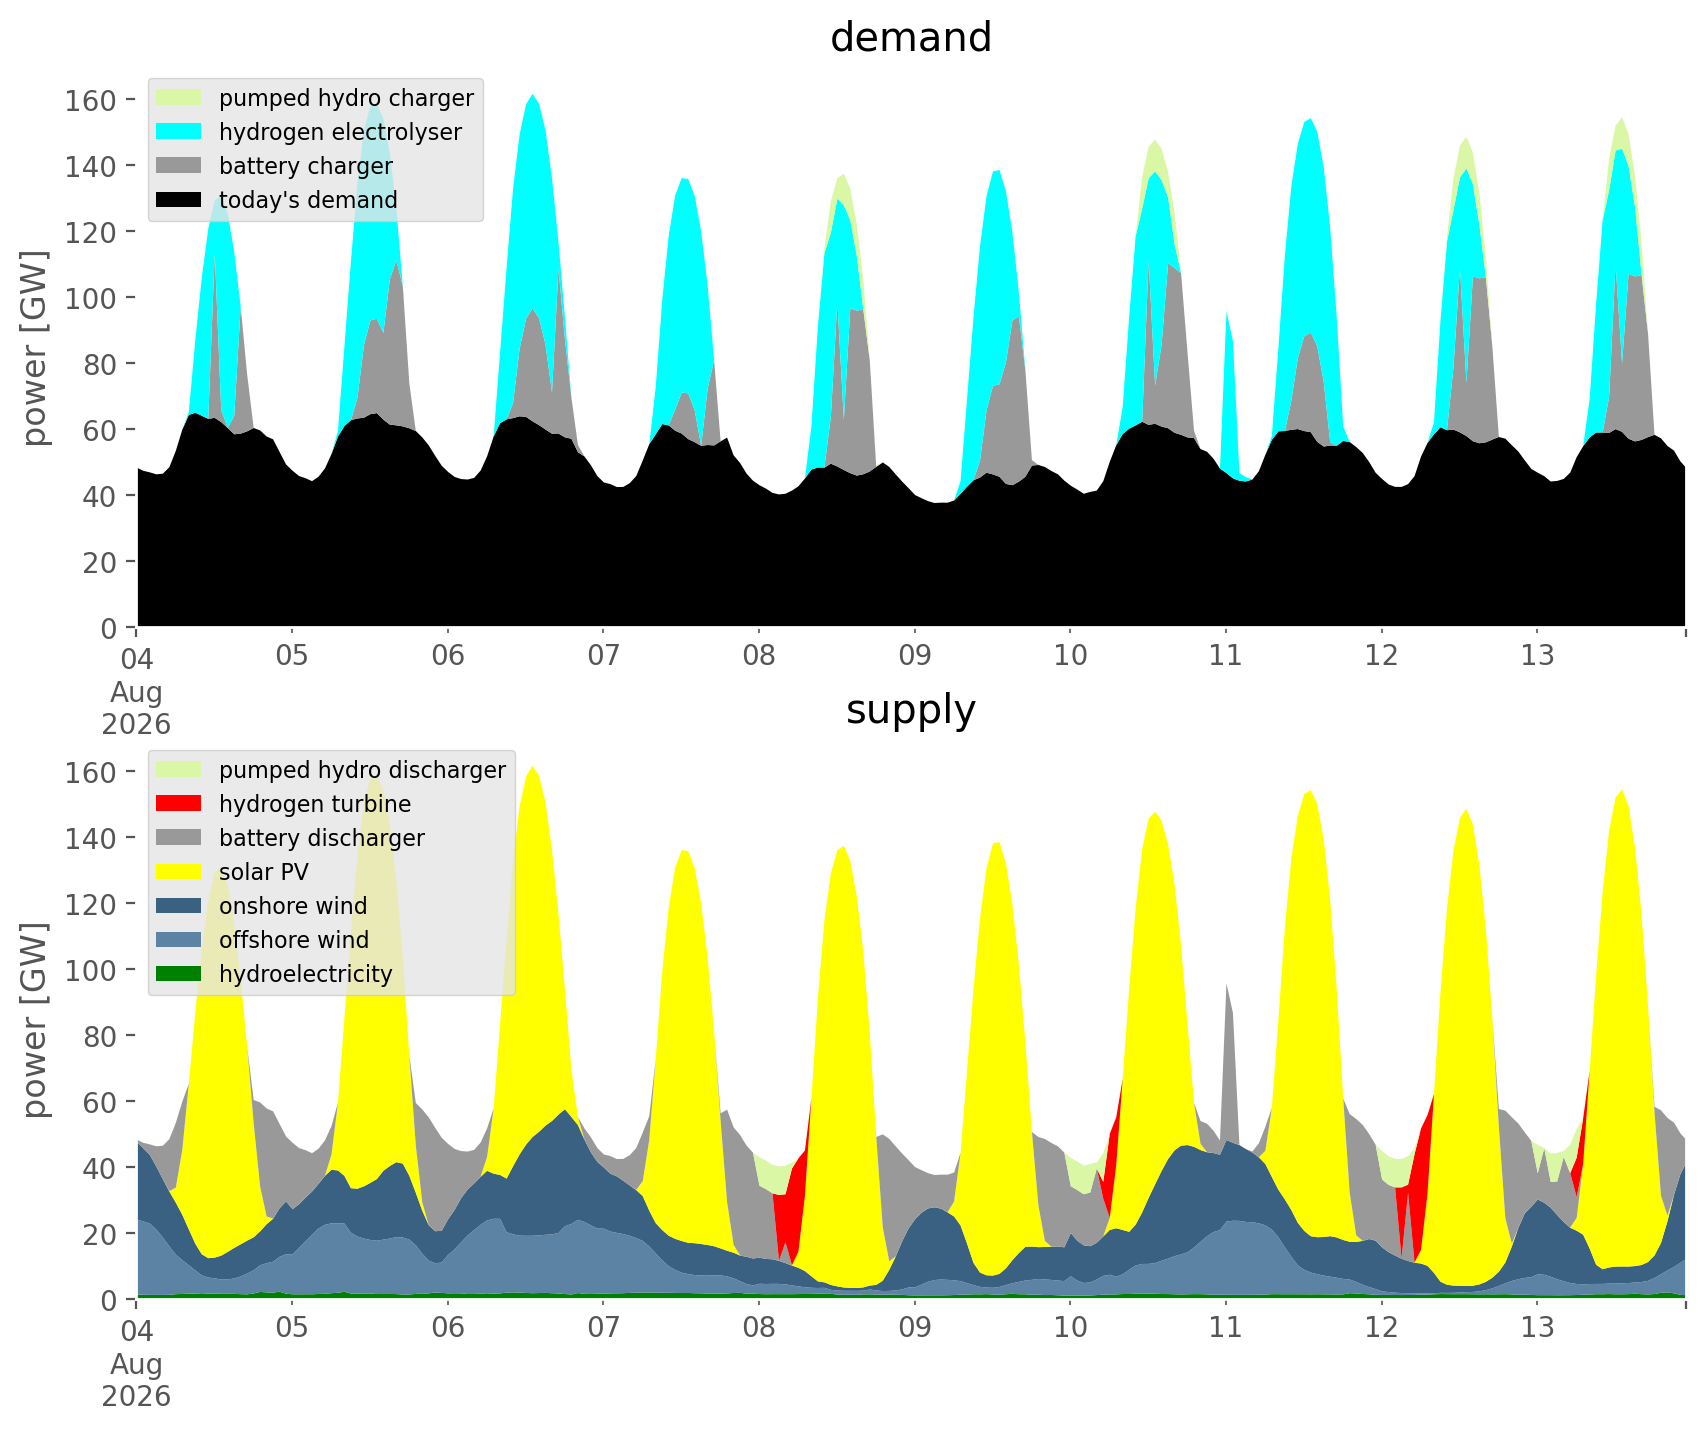
Task: Click the demand chart's "power [GW]" axis label
Action: [x=35, y=349]
